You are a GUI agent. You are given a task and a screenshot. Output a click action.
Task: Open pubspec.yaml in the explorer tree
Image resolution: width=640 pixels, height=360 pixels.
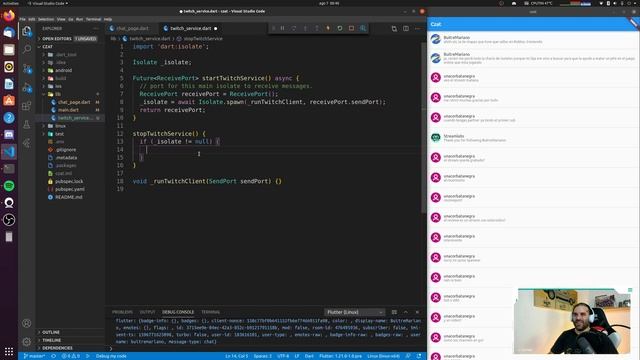[x=70, y=189]
